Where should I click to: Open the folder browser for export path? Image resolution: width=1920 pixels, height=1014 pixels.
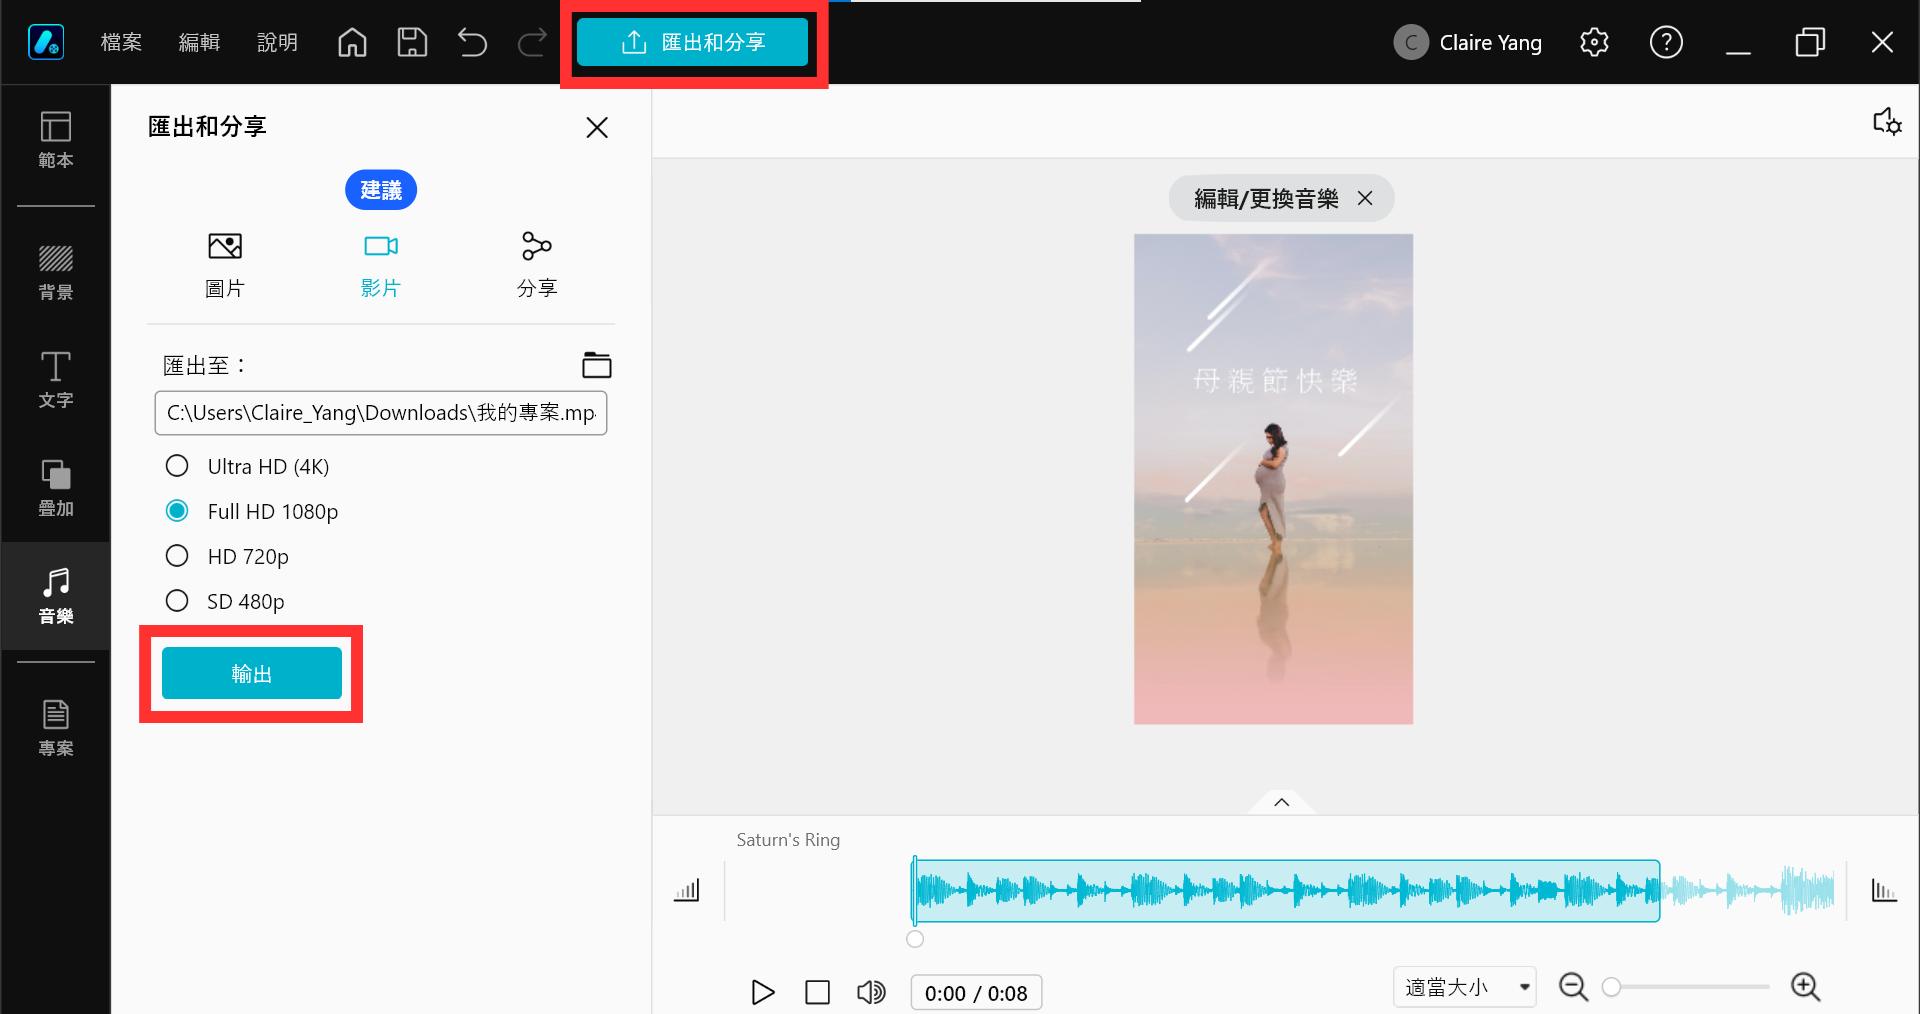coord(596,365)
